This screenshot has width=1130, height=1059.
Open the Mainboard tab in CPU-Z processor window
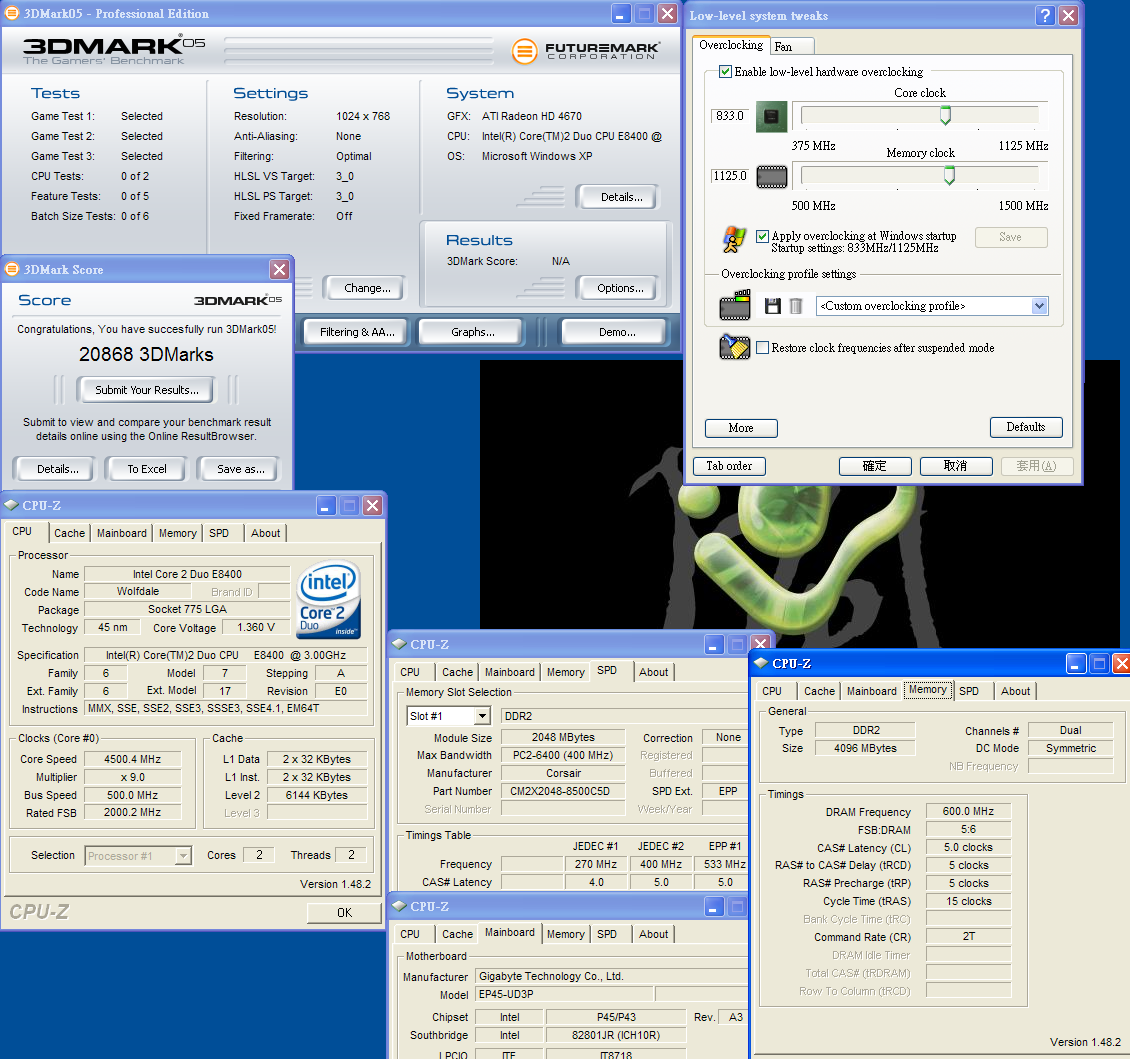pos(122,533)
